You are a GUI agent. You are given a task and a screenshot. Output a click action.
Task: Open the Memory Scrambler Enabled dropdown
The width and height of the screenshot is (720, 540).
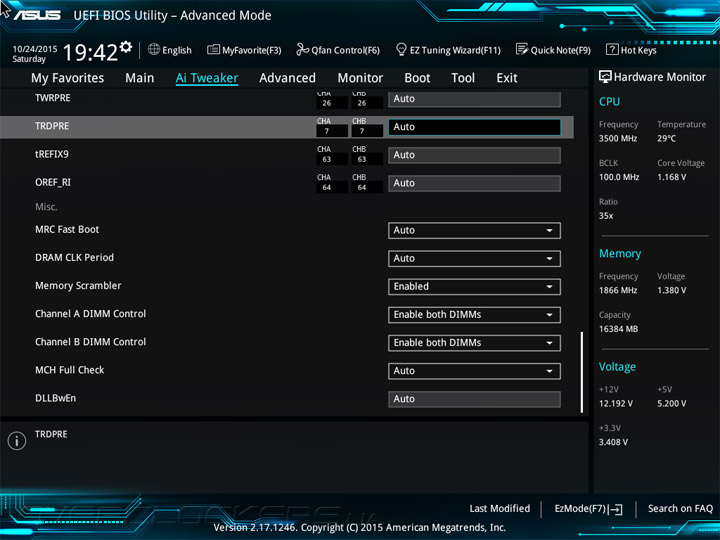[474, 287]
